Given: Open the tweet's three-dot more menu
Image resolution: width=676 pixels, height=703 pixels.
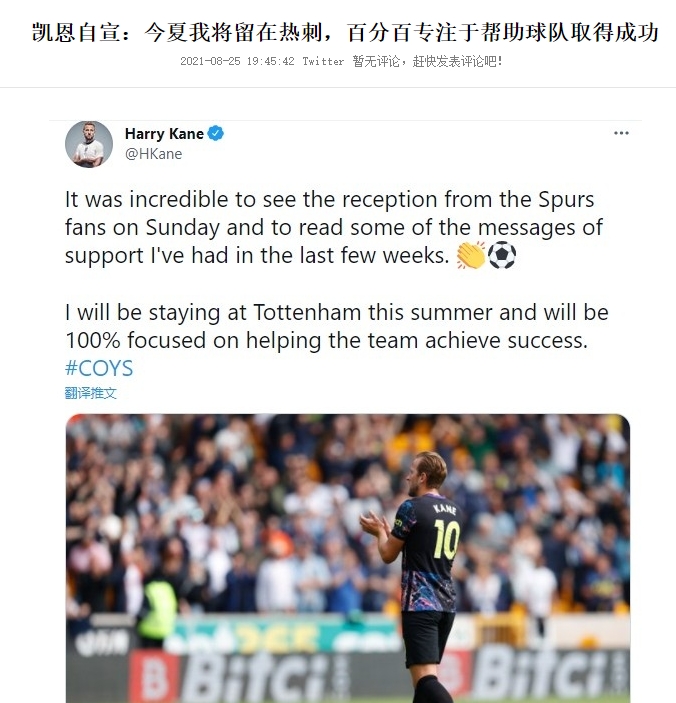Looking at the screenshot, I should pos(621,133).
